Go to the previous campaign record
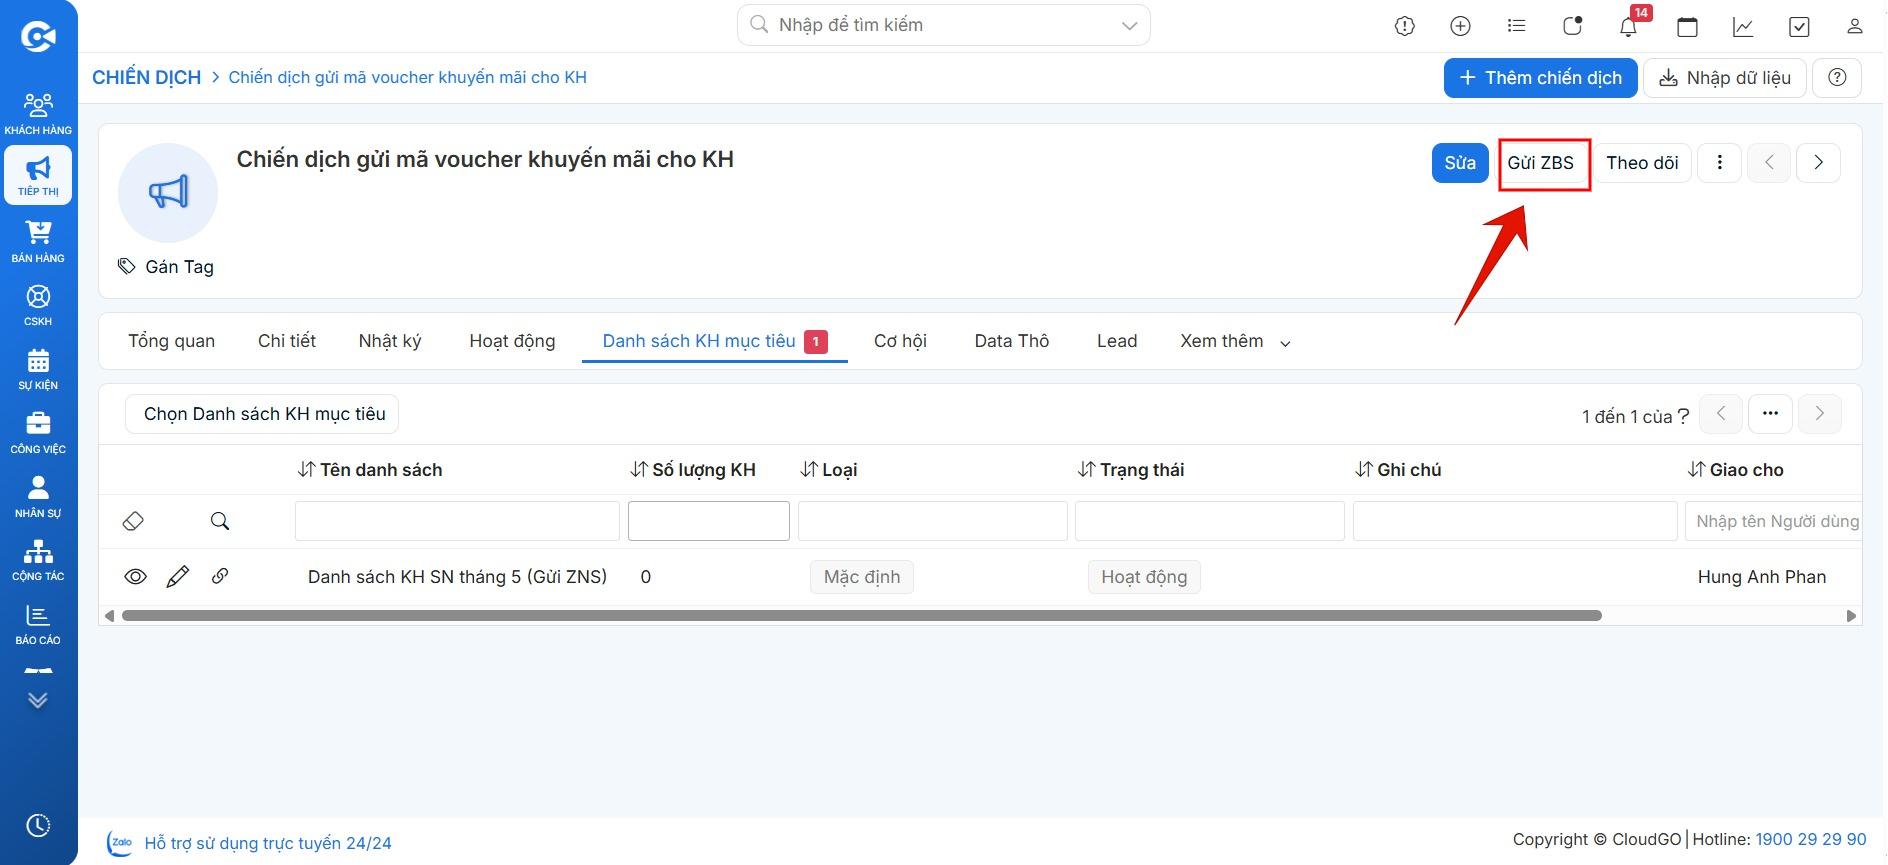 pyautogui.click(x=1769, y=163)
